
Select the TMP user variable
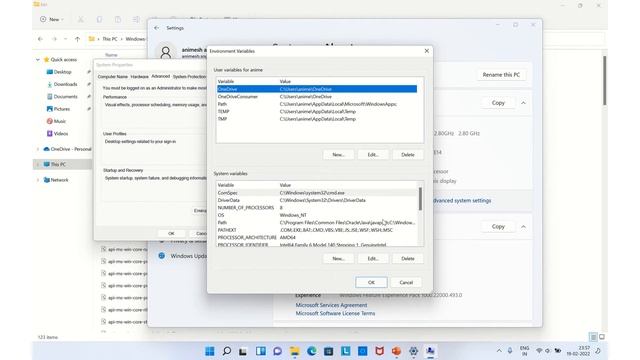pyautogui.click(x=317, y=119)
